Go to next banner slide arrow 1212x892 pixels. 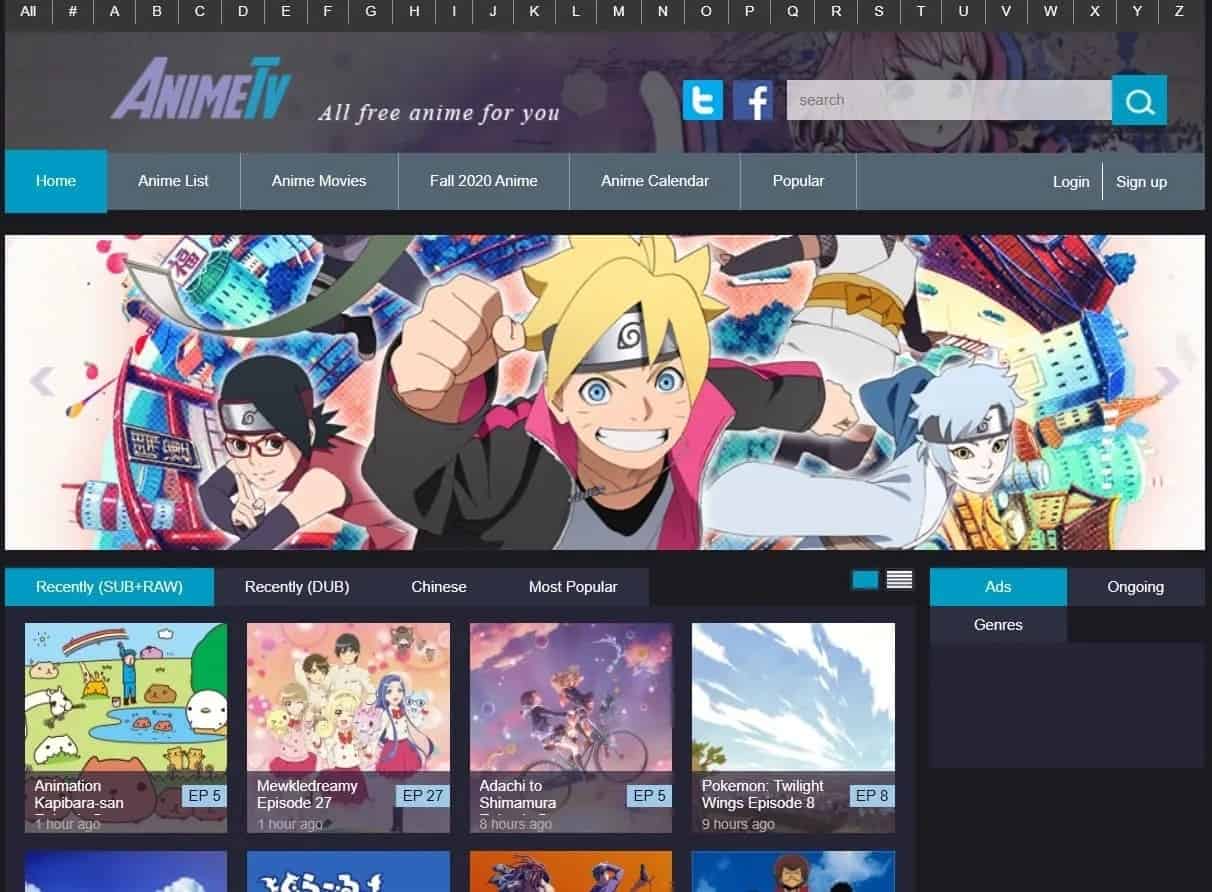pyautogui.click(x=1167, y=381)
